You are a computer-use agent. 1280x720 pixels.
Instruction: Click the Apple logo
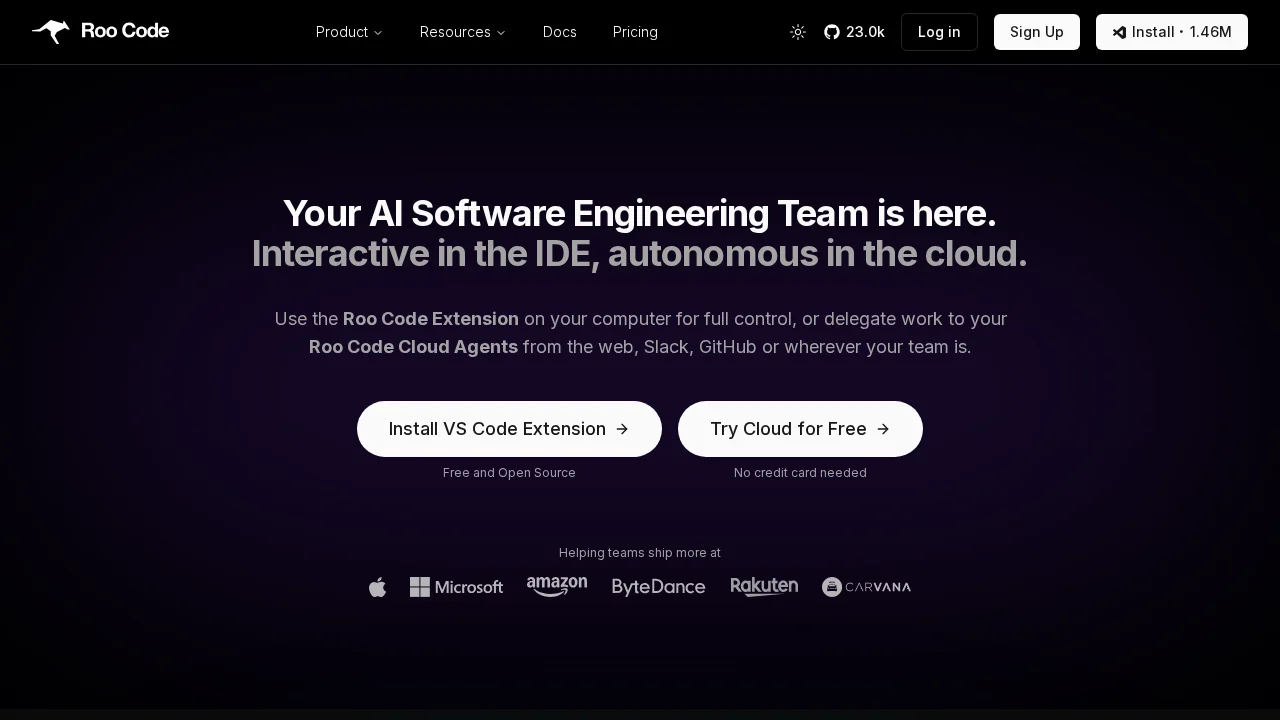(x=377, y=587)
